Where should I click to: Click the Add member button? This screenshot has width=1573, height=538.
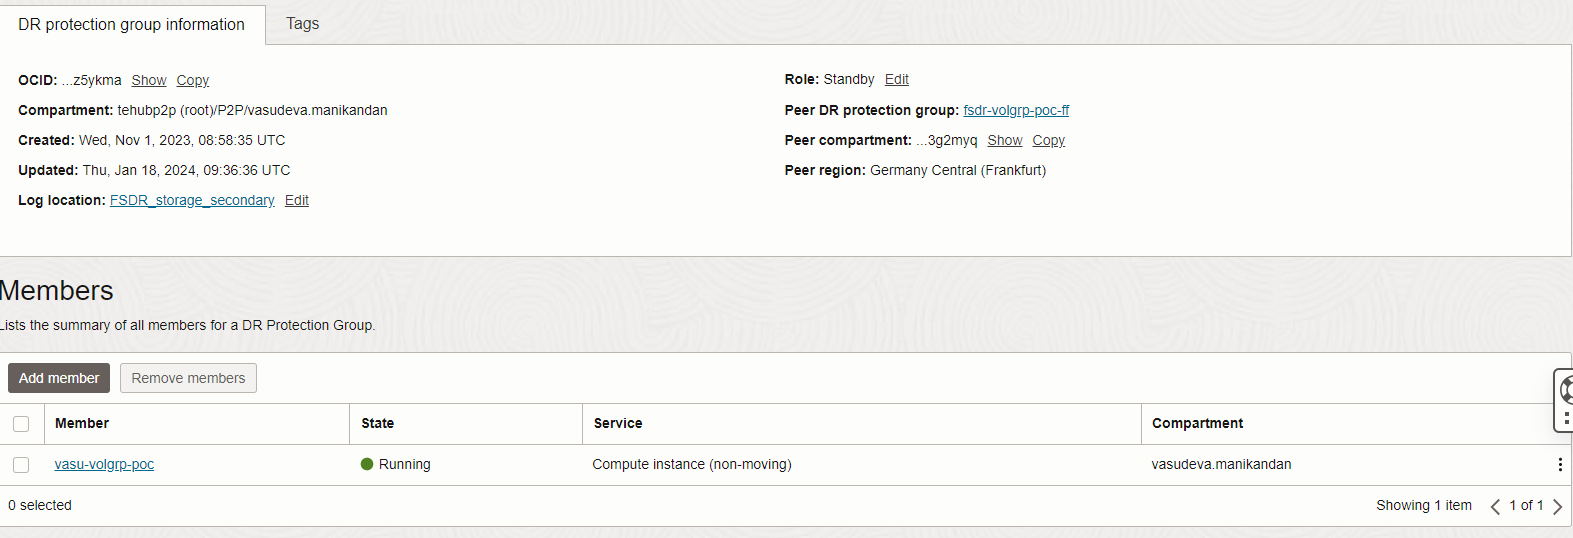[59, 378]
